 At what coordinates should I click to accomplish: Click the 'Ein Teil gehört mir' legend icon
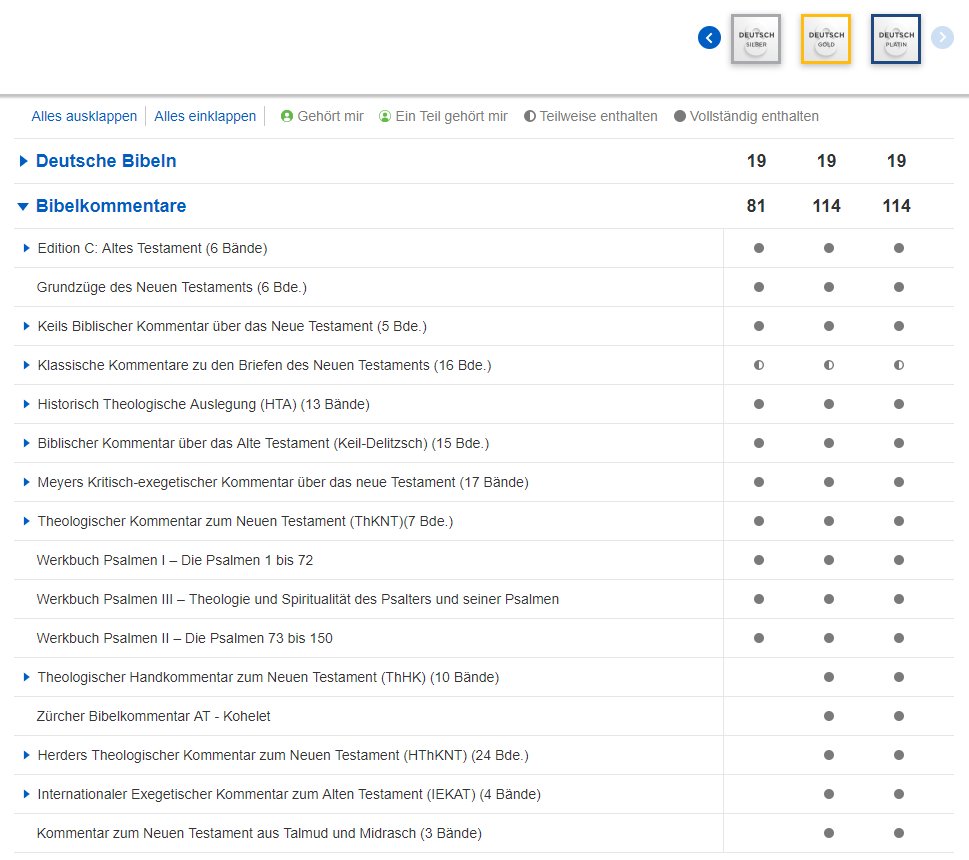(385, 116)
